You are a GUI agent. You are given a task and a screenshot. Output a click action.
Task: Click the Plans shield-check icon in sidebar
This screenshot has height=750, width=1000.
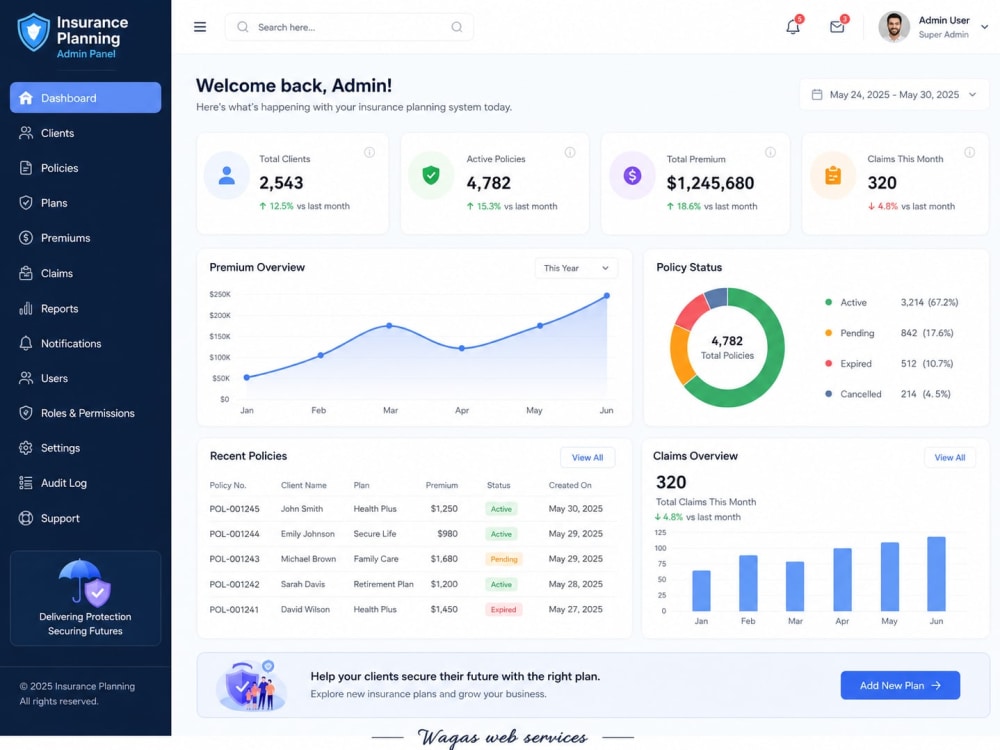click(x=26, y=203)
